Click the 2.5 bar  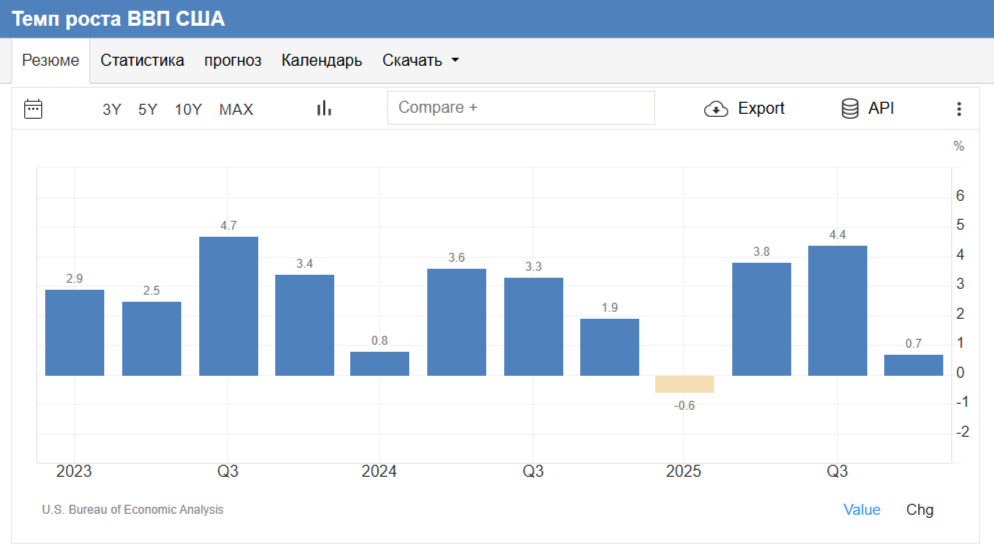click(152, 339)
